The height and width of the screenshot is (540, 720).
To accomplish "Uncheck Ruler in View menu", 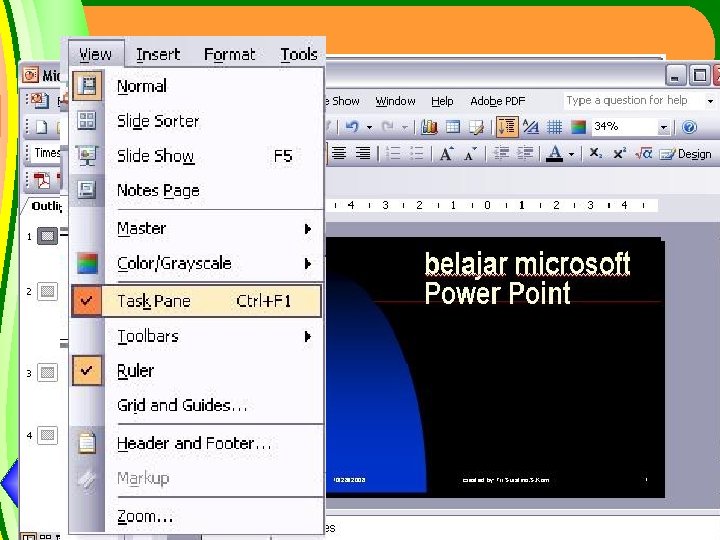I will tap(197, 370).
